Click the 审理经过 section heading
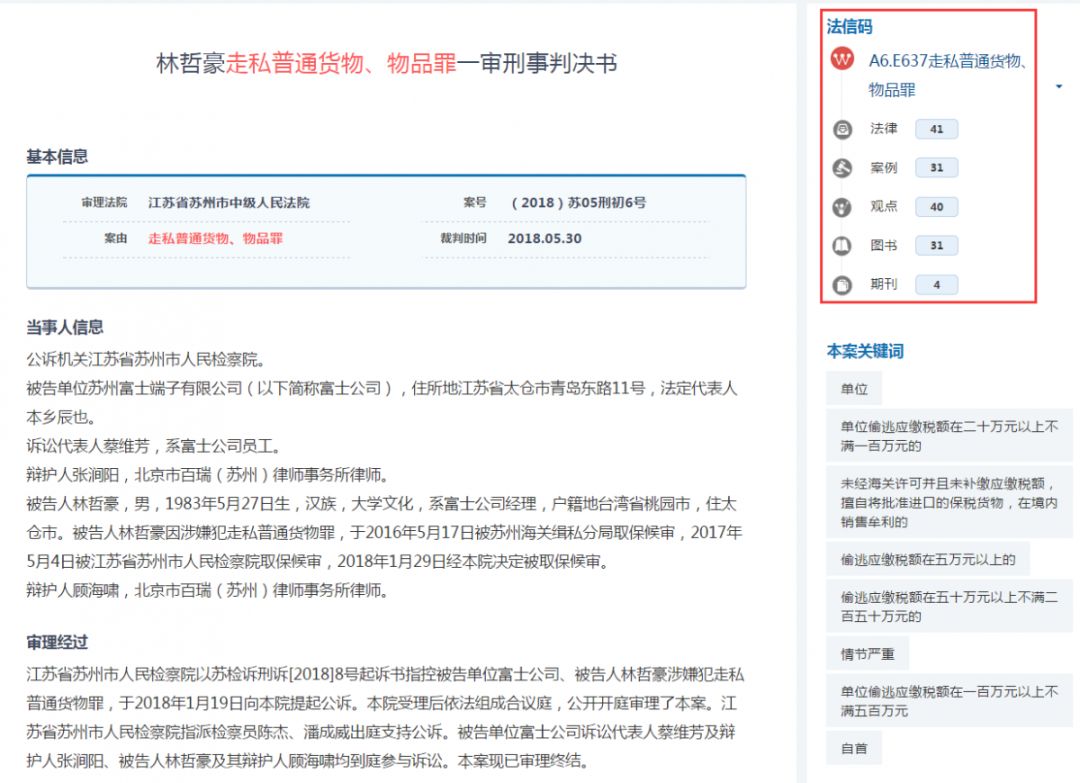 point(57,643)
